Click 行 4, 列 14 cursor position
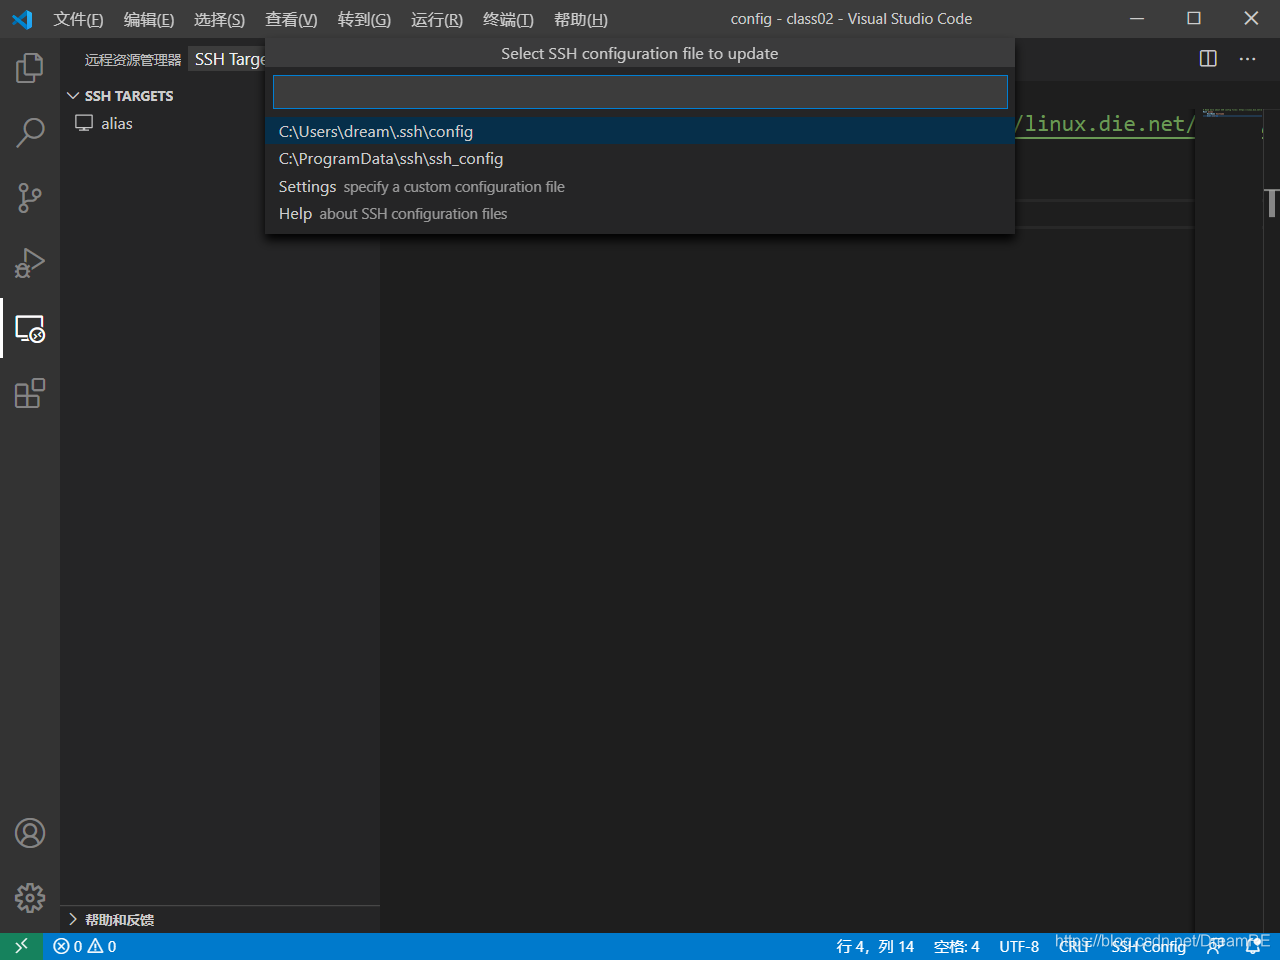The height and width of the screenshot is (960, 1280). pos(875,946)
